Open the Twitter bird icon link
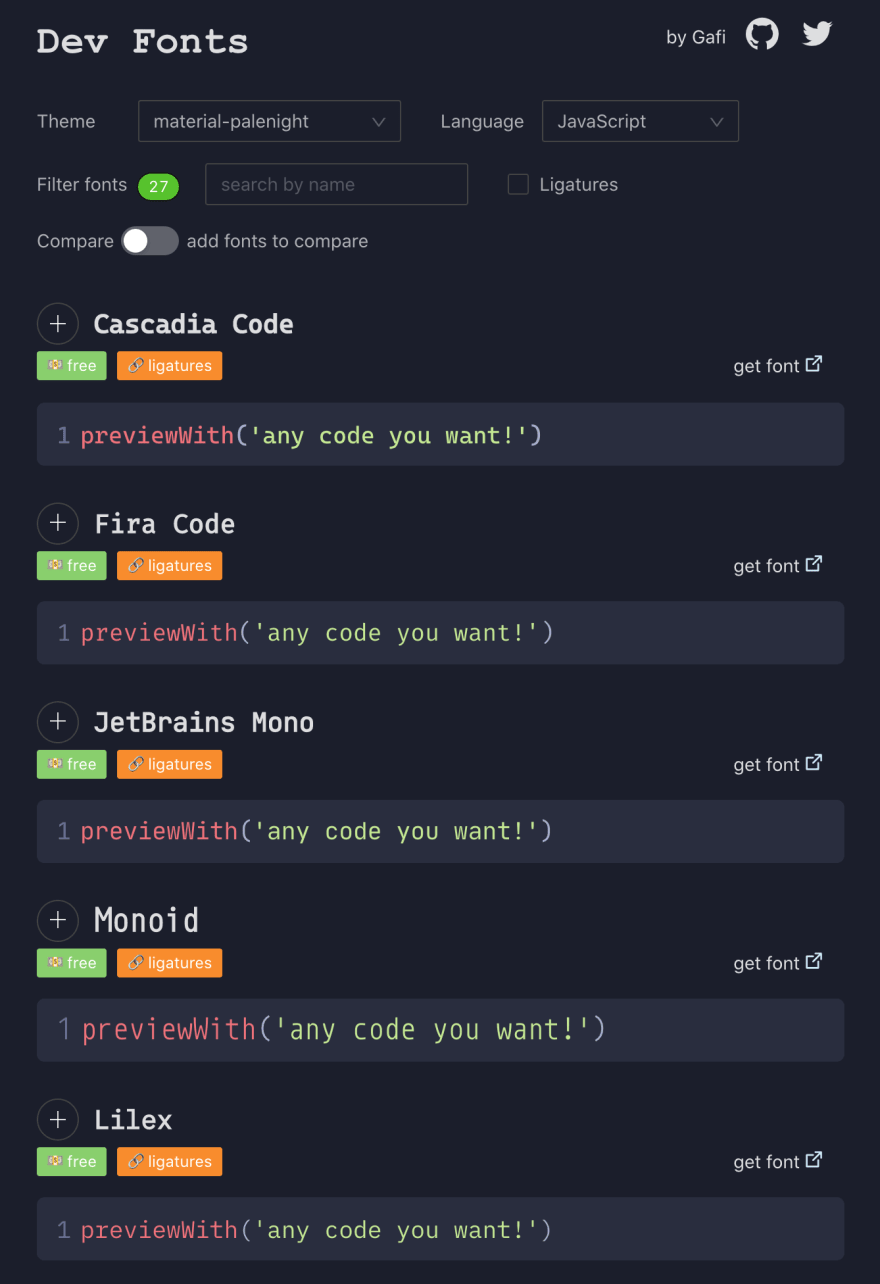This screenshot has height=1284, width=880. 817,34
